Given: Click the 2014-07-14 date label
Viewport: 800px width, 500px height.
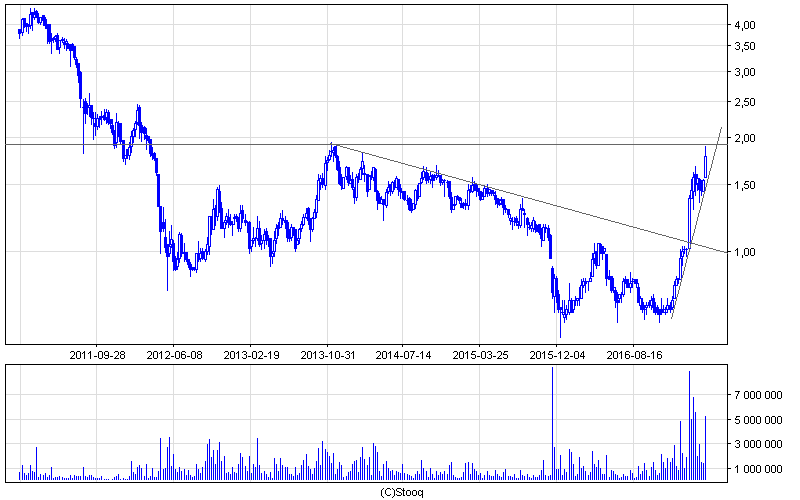Looking at the screenshot, I should tap(403, 355).
